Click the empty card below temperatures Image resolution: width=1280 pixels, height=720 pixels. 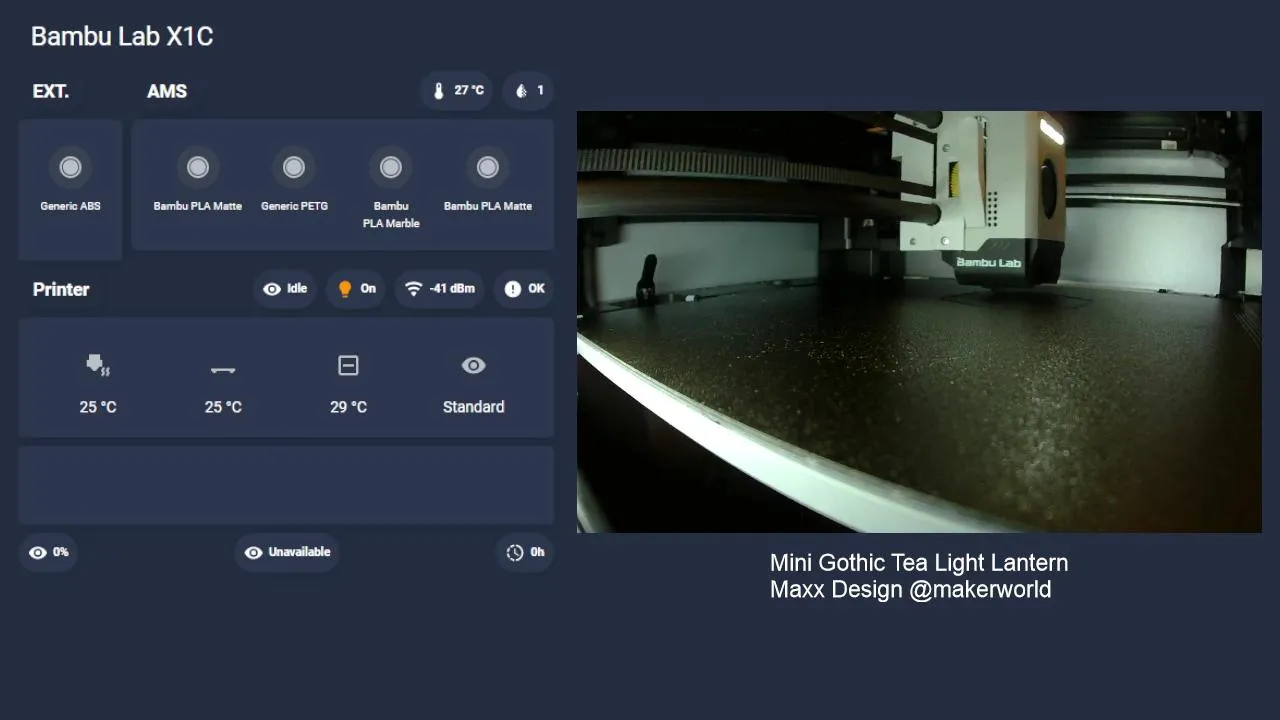[286, 485]
